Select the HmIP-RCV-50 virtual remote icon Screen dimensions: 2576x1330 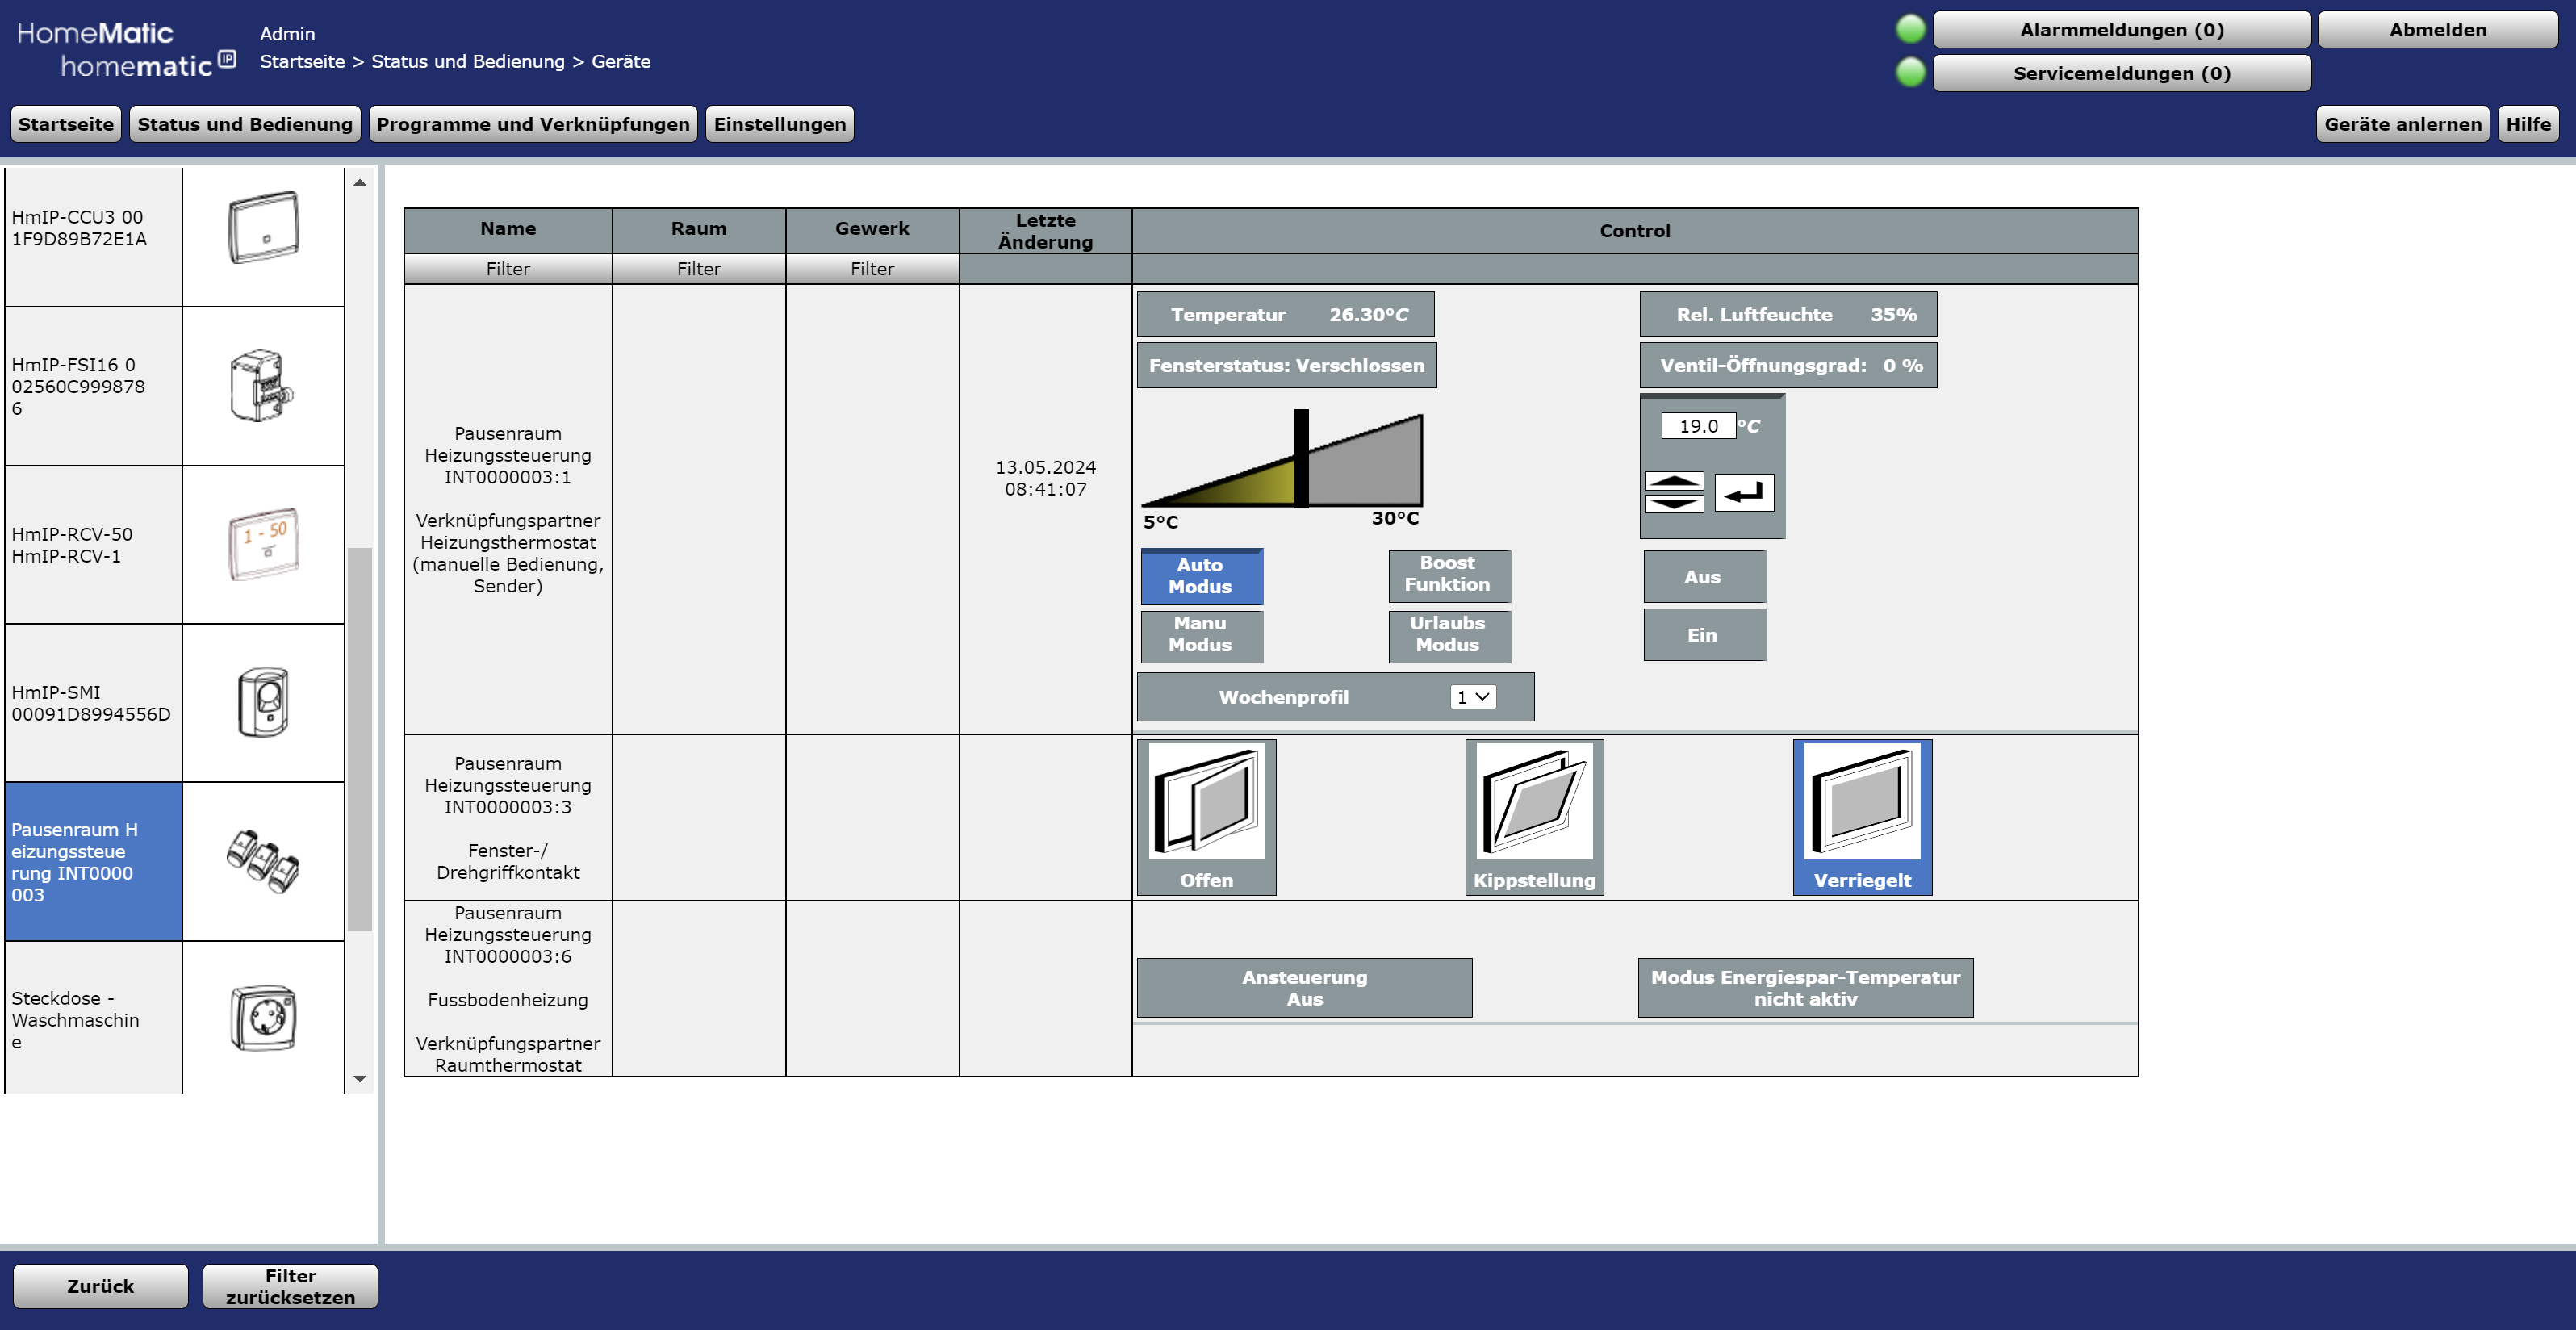[263, 544]
